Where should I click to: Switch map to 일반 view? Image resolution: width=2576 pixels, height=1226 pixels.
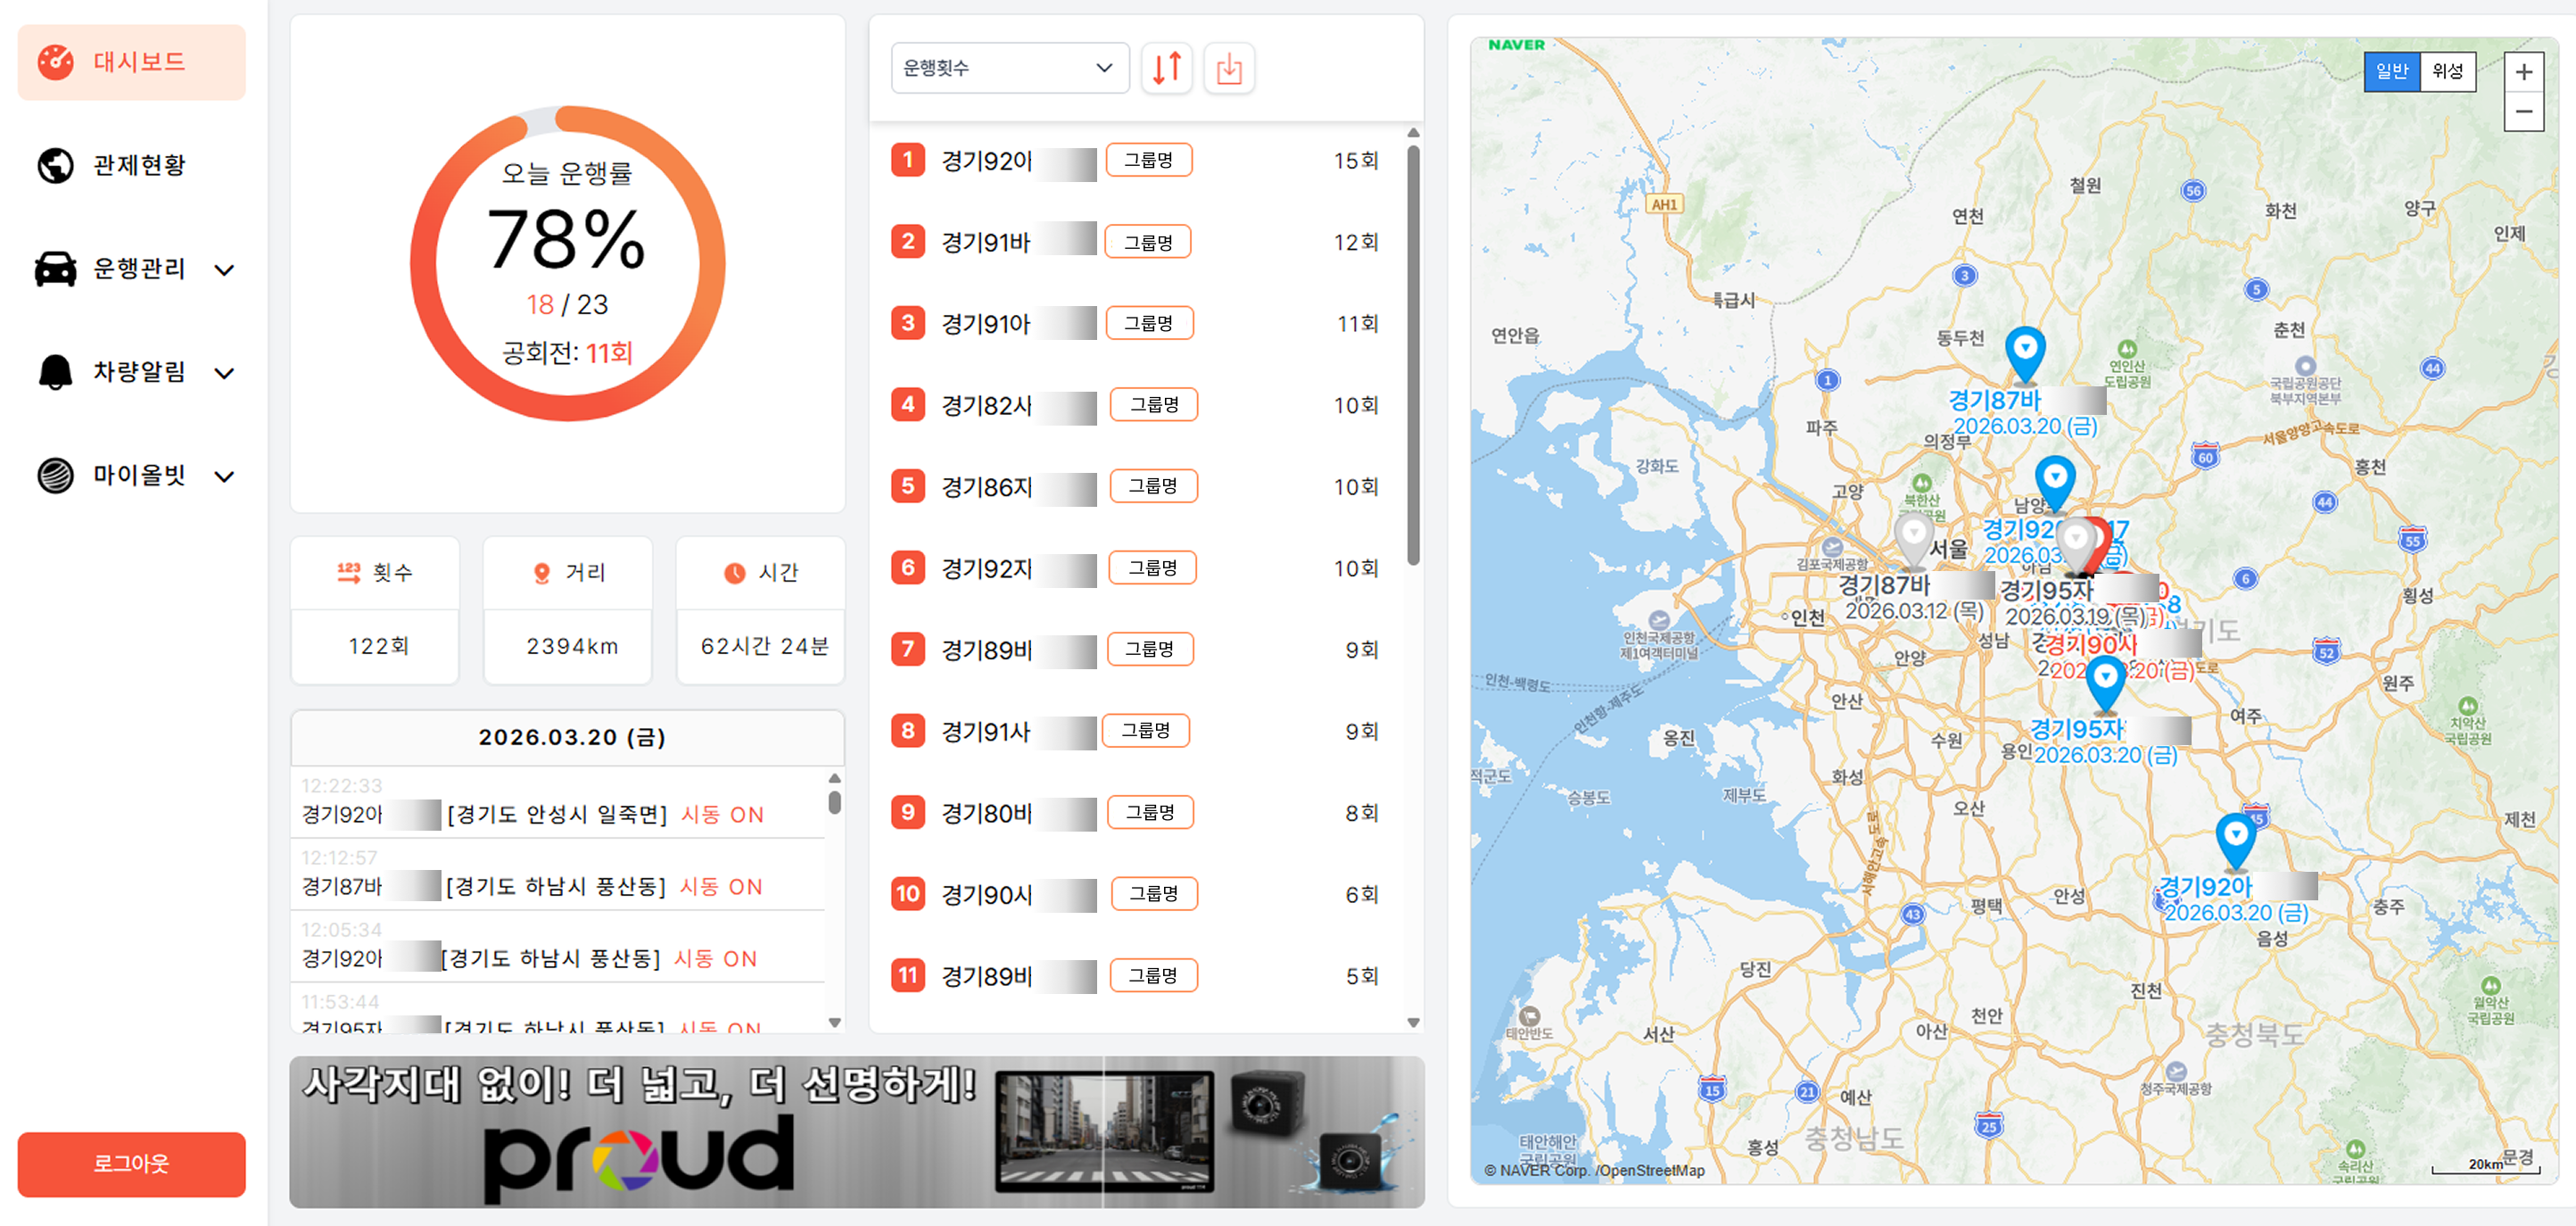click(x=2391, y=72)
